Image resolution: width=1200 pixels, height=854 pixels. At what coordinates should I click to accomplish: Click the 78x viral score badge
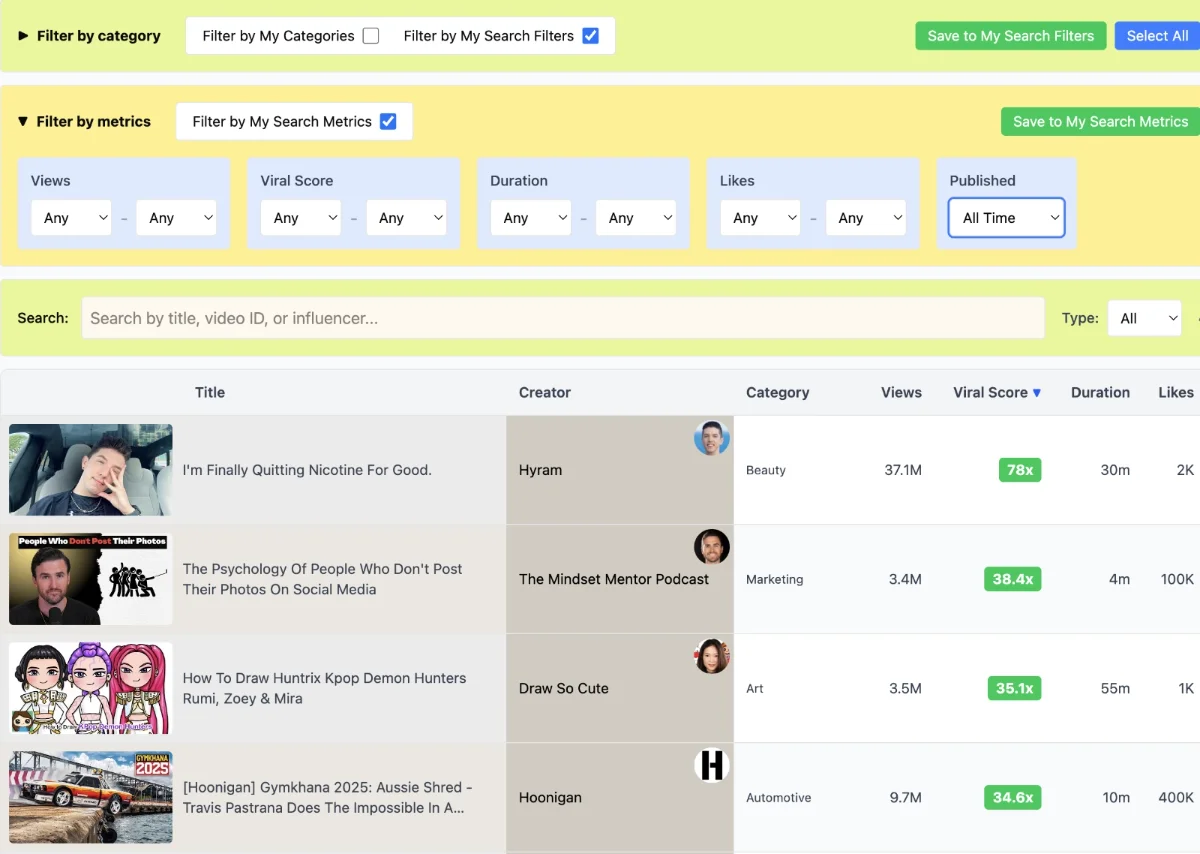click(1019, 470)
